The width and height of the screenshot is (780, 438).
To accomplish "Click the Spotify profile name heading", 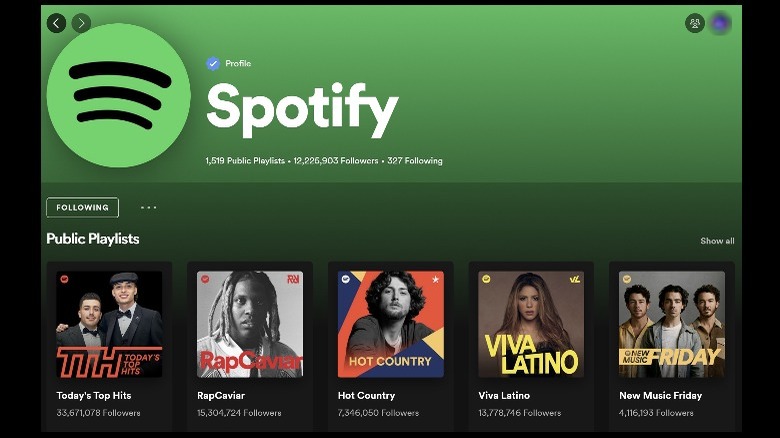I will pos(302,110).
